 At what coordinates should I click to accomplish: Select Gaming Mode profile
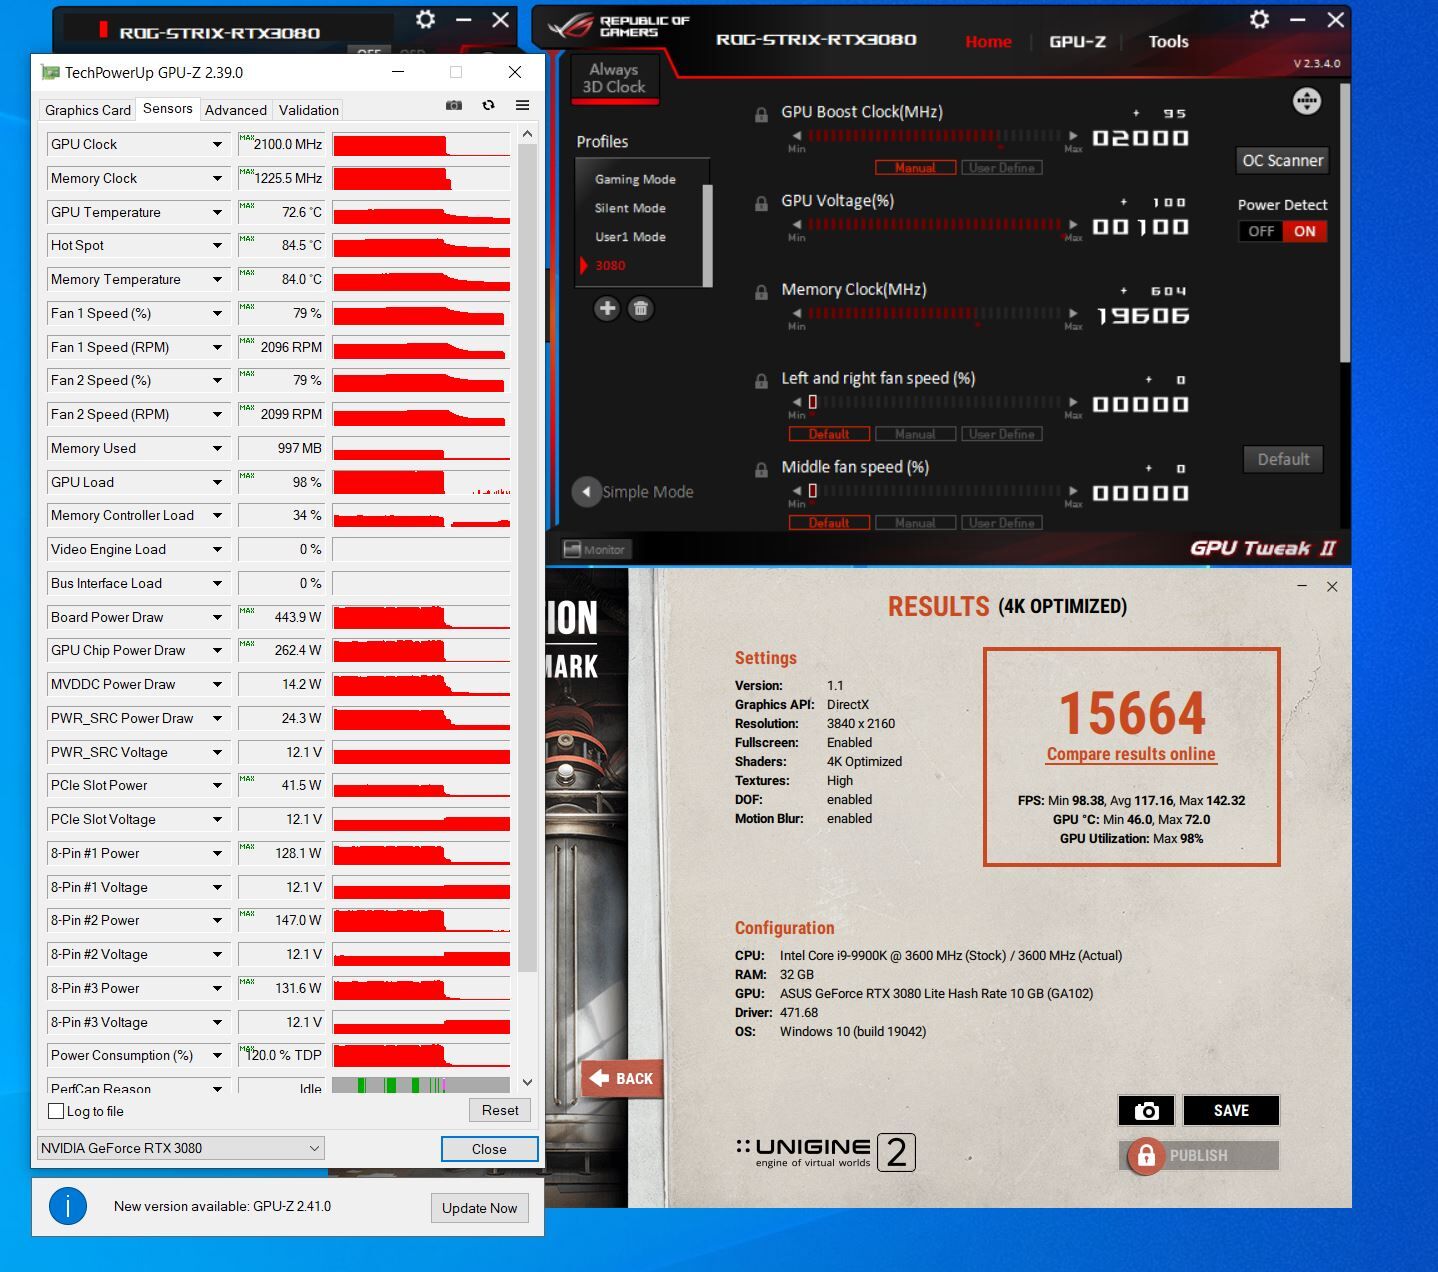[635, 179]
